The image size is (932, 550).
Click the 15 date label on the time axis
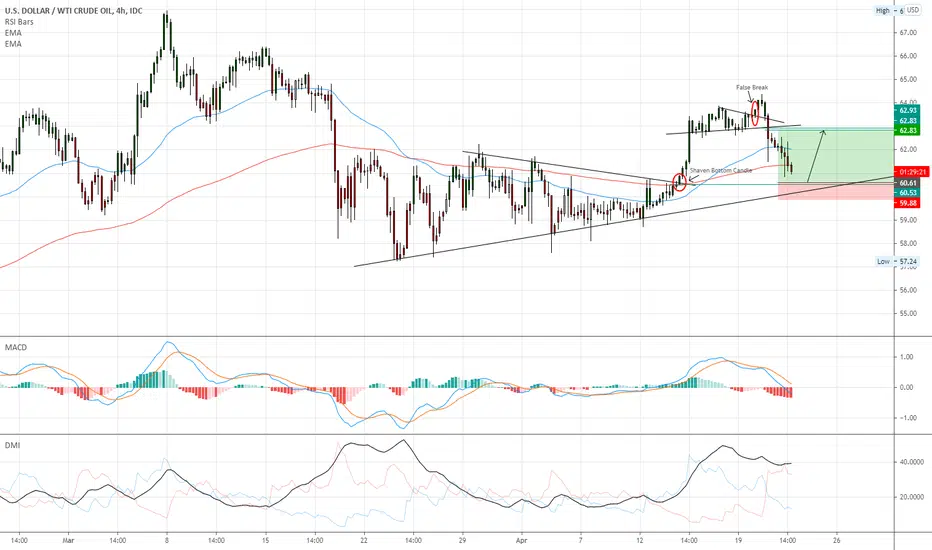pyautogui.click(x=266, y=540)
